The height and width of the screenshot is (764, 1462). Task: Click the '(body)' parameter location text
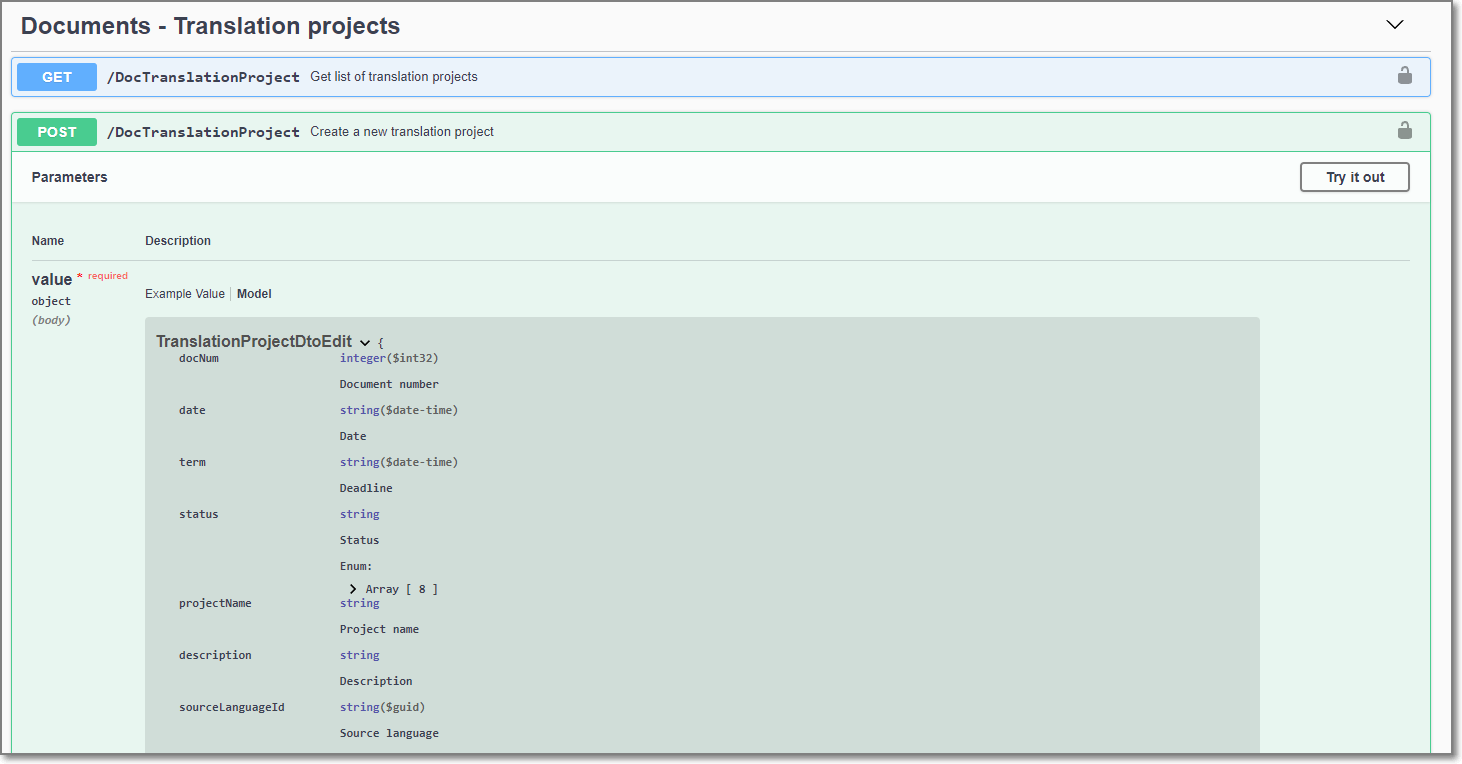pyautogui.click(x=51, y=320)
